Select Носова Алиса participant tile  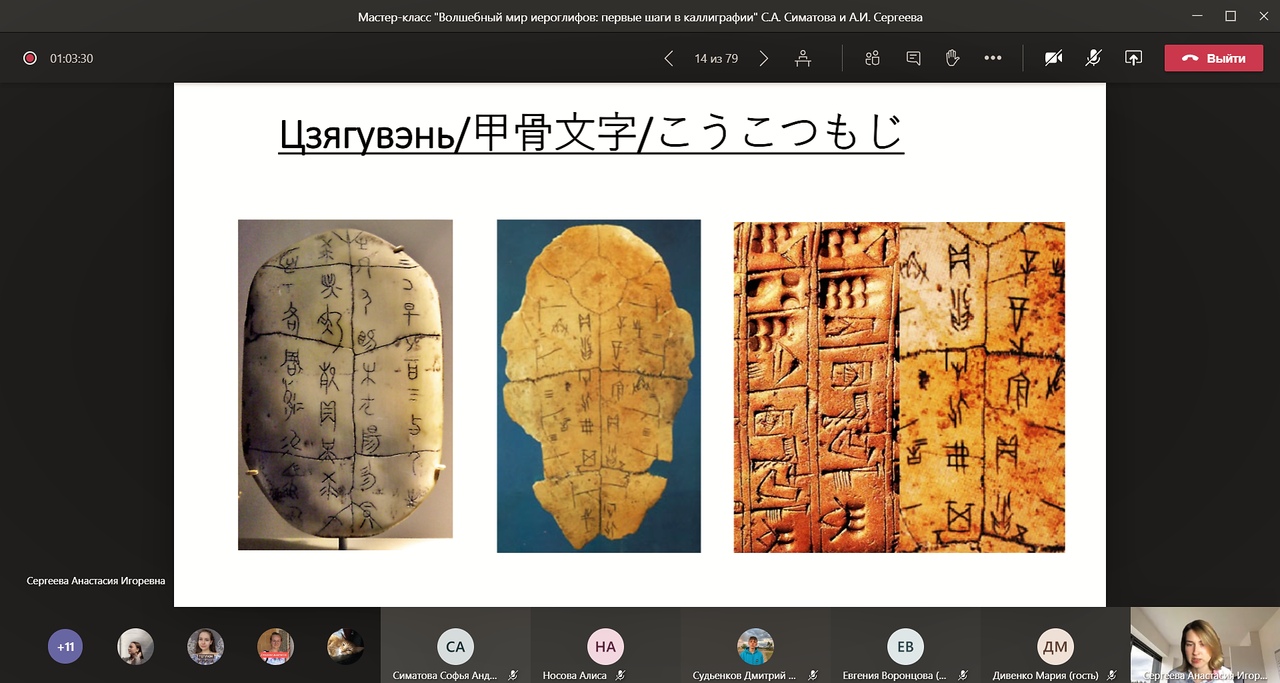point(605,647)
